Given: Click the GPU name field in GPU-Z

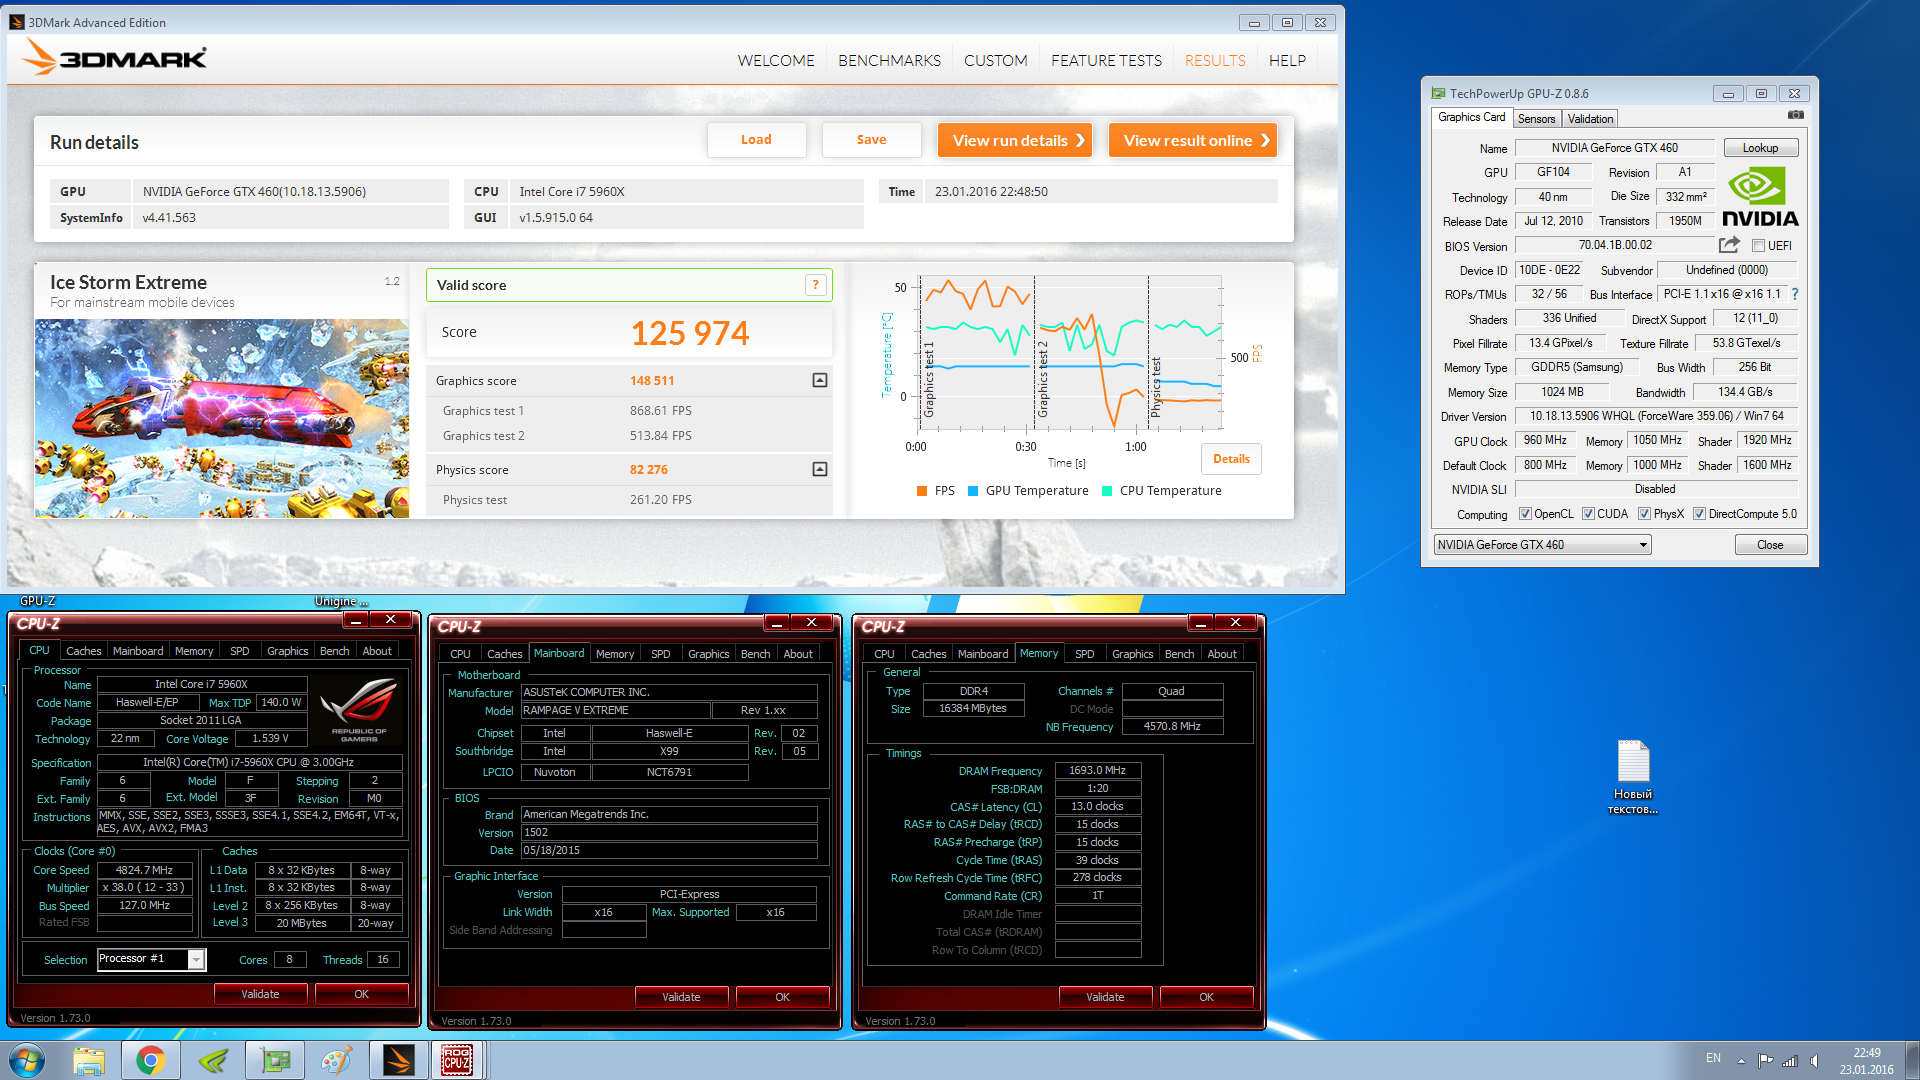Looking at the screenshot, I should coord(1615,148).
